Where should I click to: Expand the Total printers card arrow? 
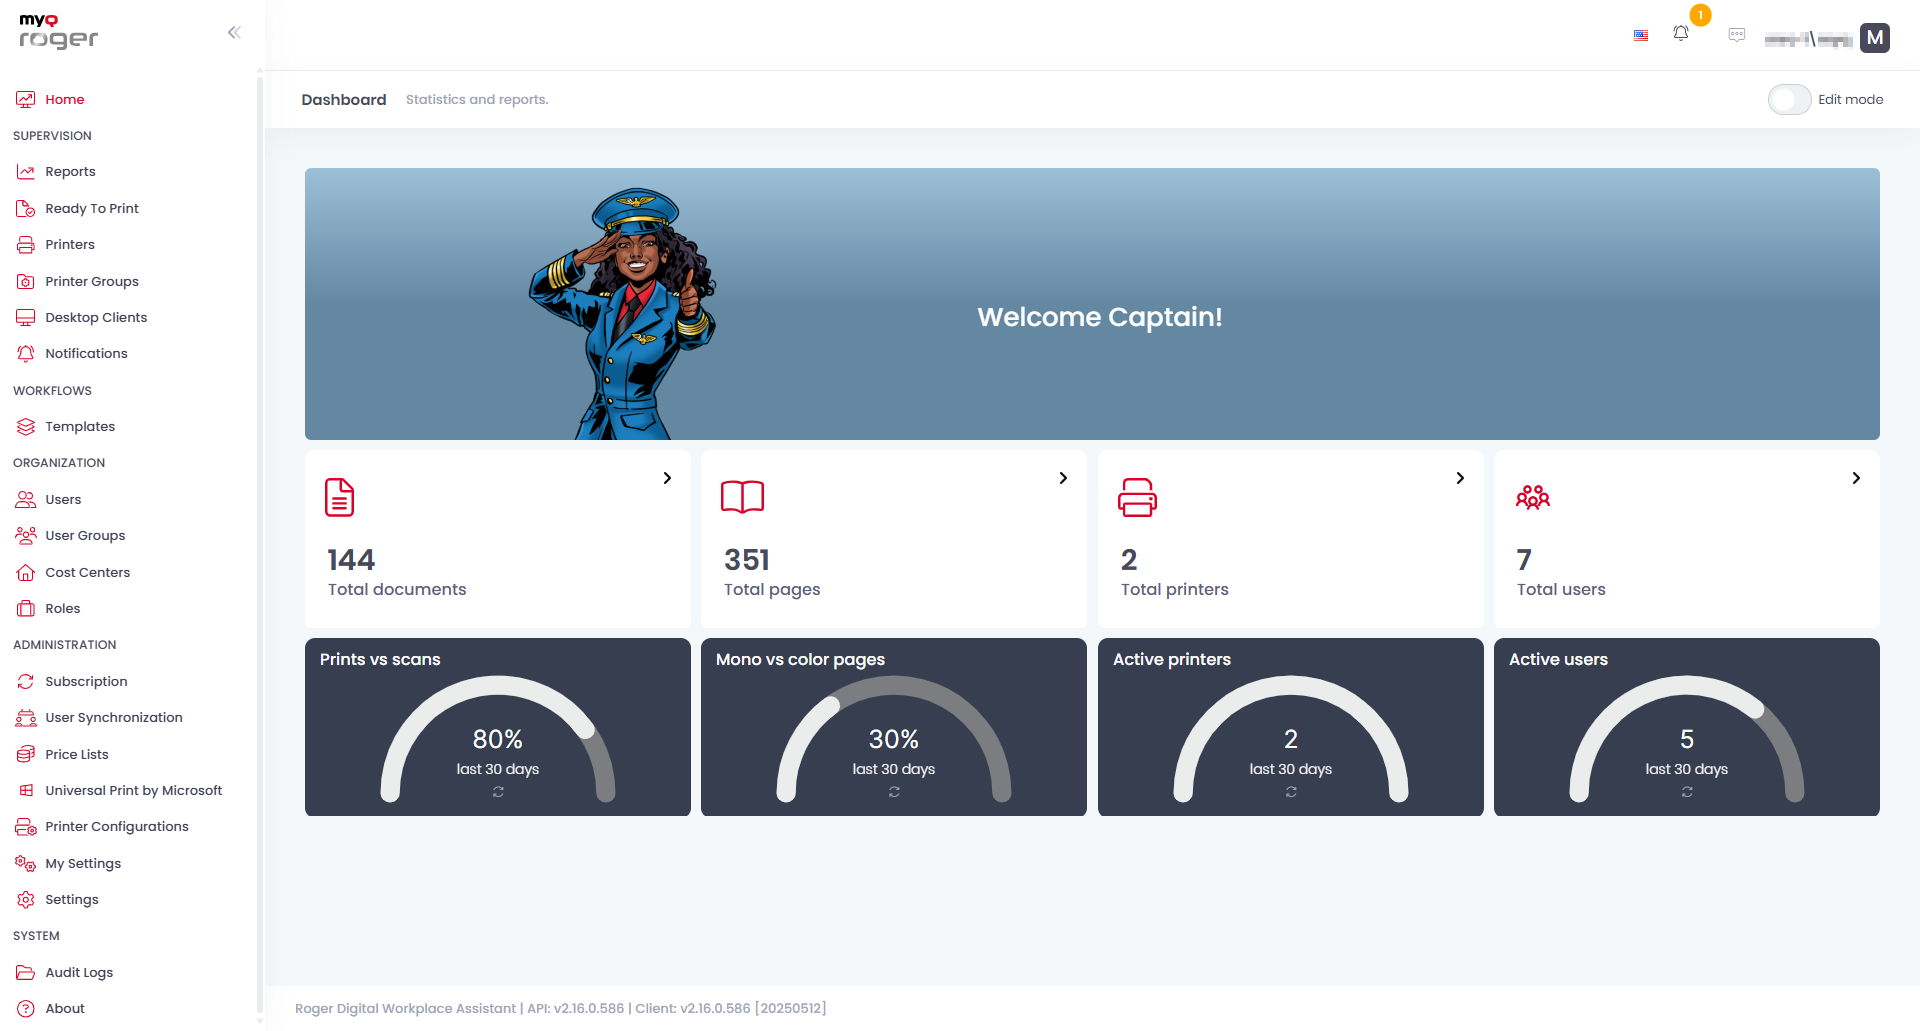pyautogui.click(x=1460, y=478)
